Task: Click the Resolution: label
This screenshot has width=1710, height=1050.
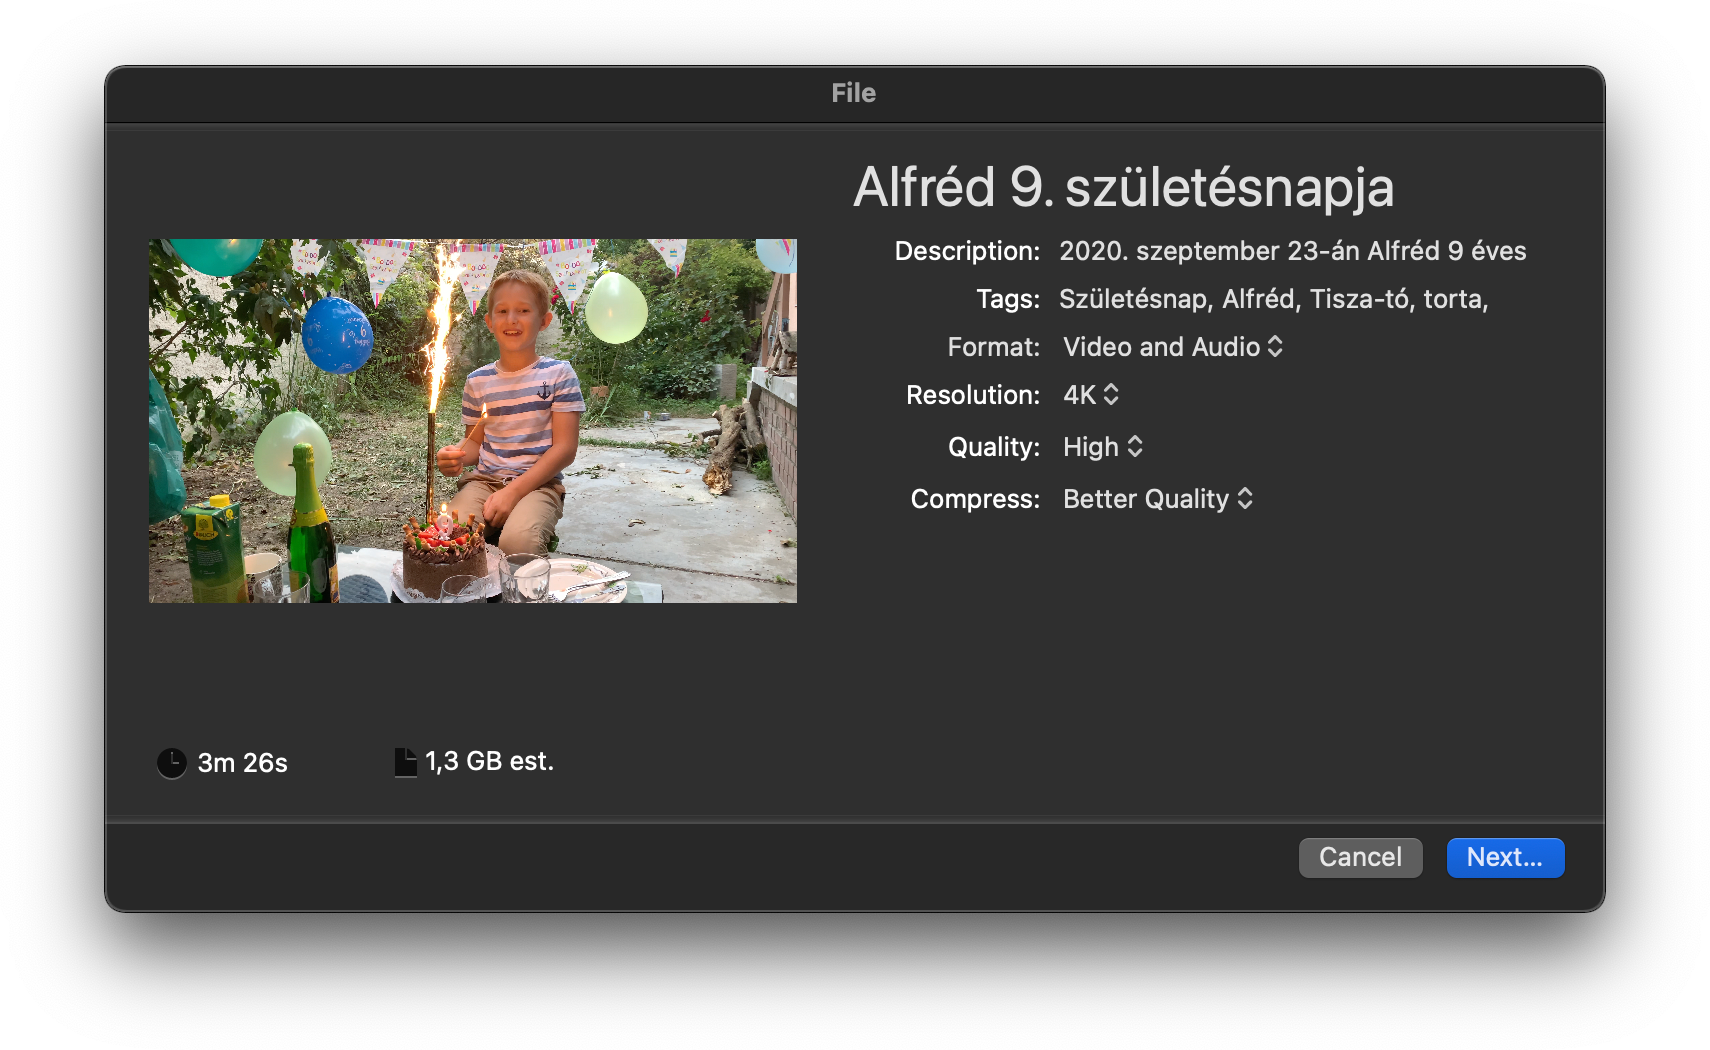Action: [x=972, y=395]
